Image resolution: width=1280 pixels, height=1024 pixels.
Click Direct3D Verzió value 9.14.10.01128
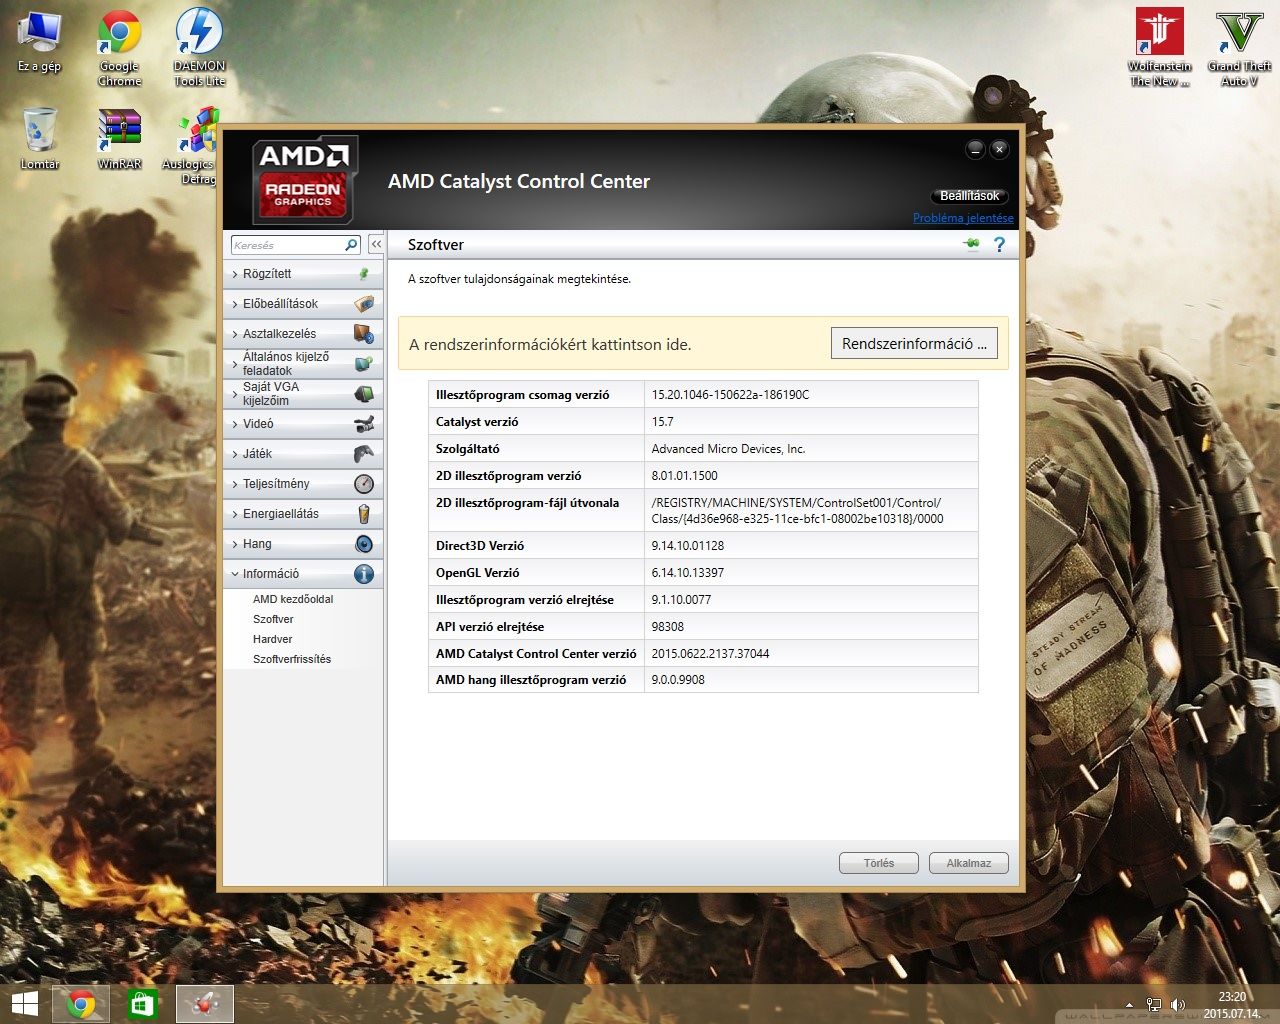(688, 546)
